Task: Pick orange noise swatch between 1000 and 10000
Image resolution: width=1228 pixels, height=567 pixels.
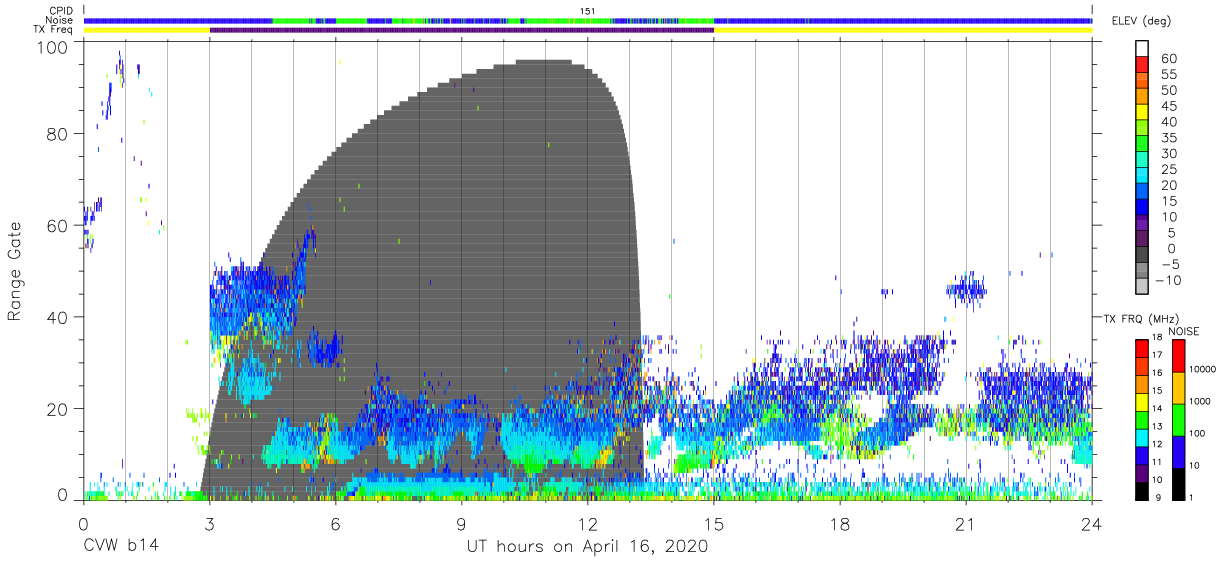Action: pos(1178,387)
